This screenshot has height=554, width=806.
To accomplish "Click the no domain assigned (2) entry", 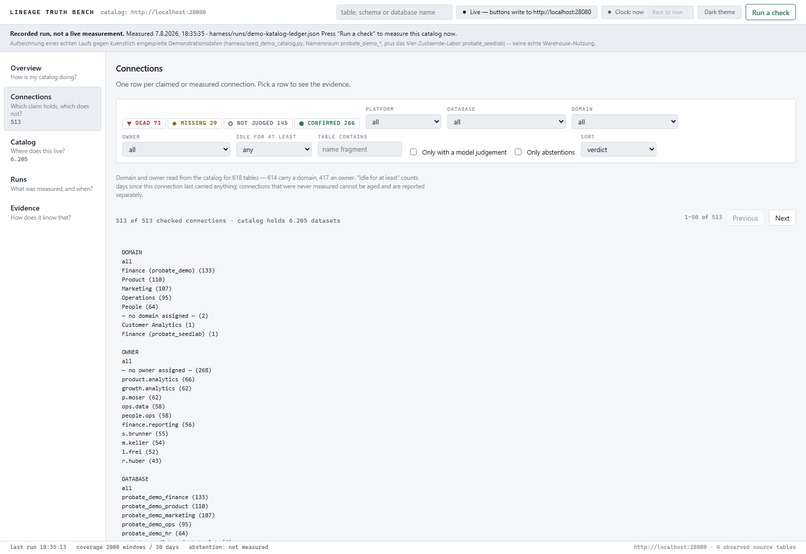I will click(x=164, y=316).
